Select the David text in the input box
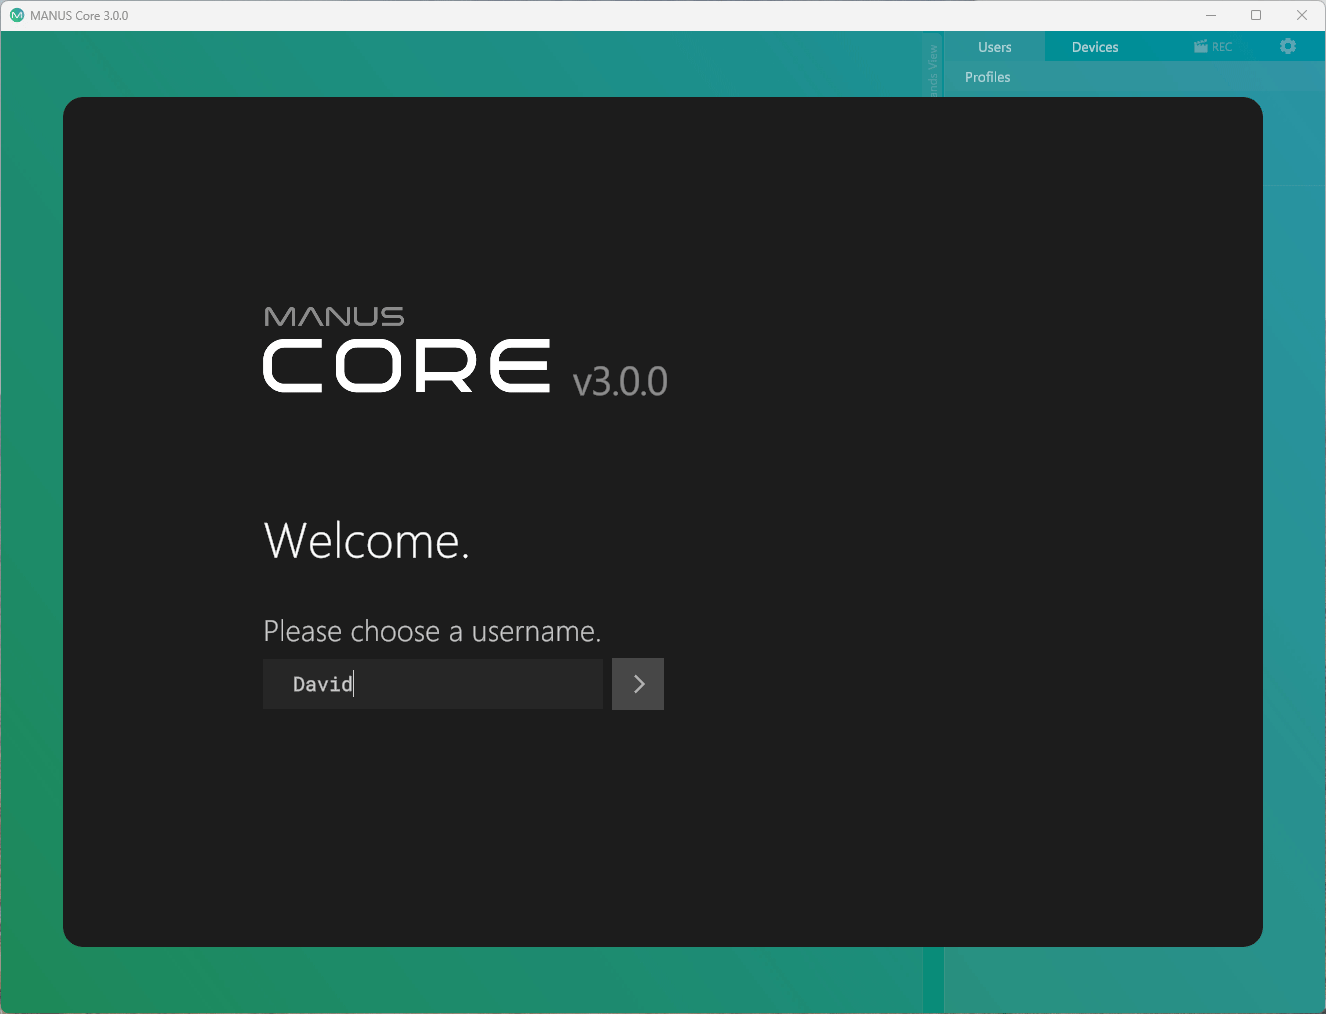Viewport: 1326px width, 1014px height. tap(322, 684)
